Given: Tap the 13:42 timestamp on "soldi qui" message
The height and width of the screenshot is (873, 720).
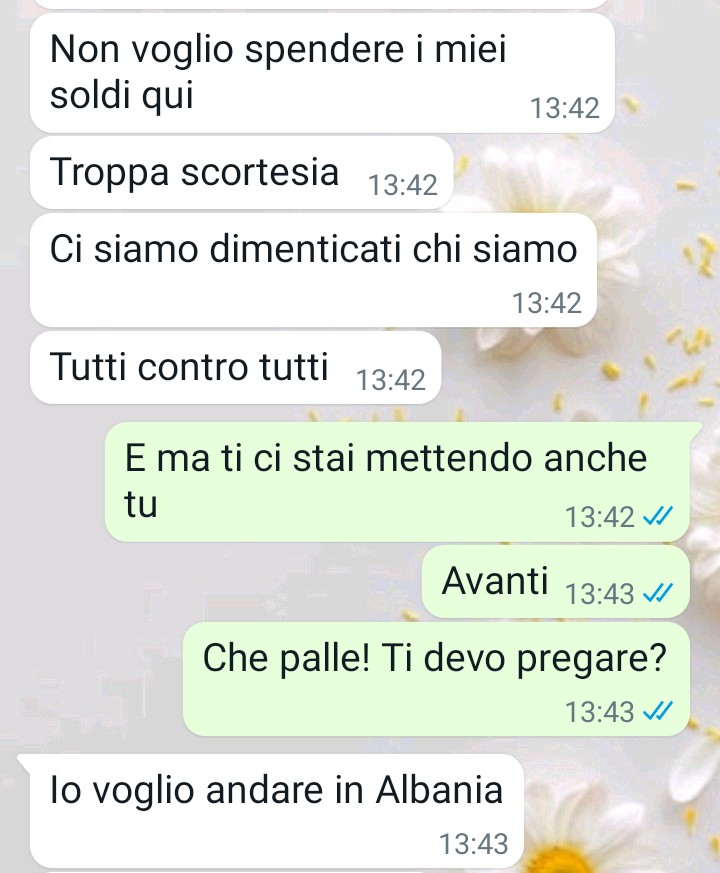Looking at the screenshot, I should coord(565,108).
